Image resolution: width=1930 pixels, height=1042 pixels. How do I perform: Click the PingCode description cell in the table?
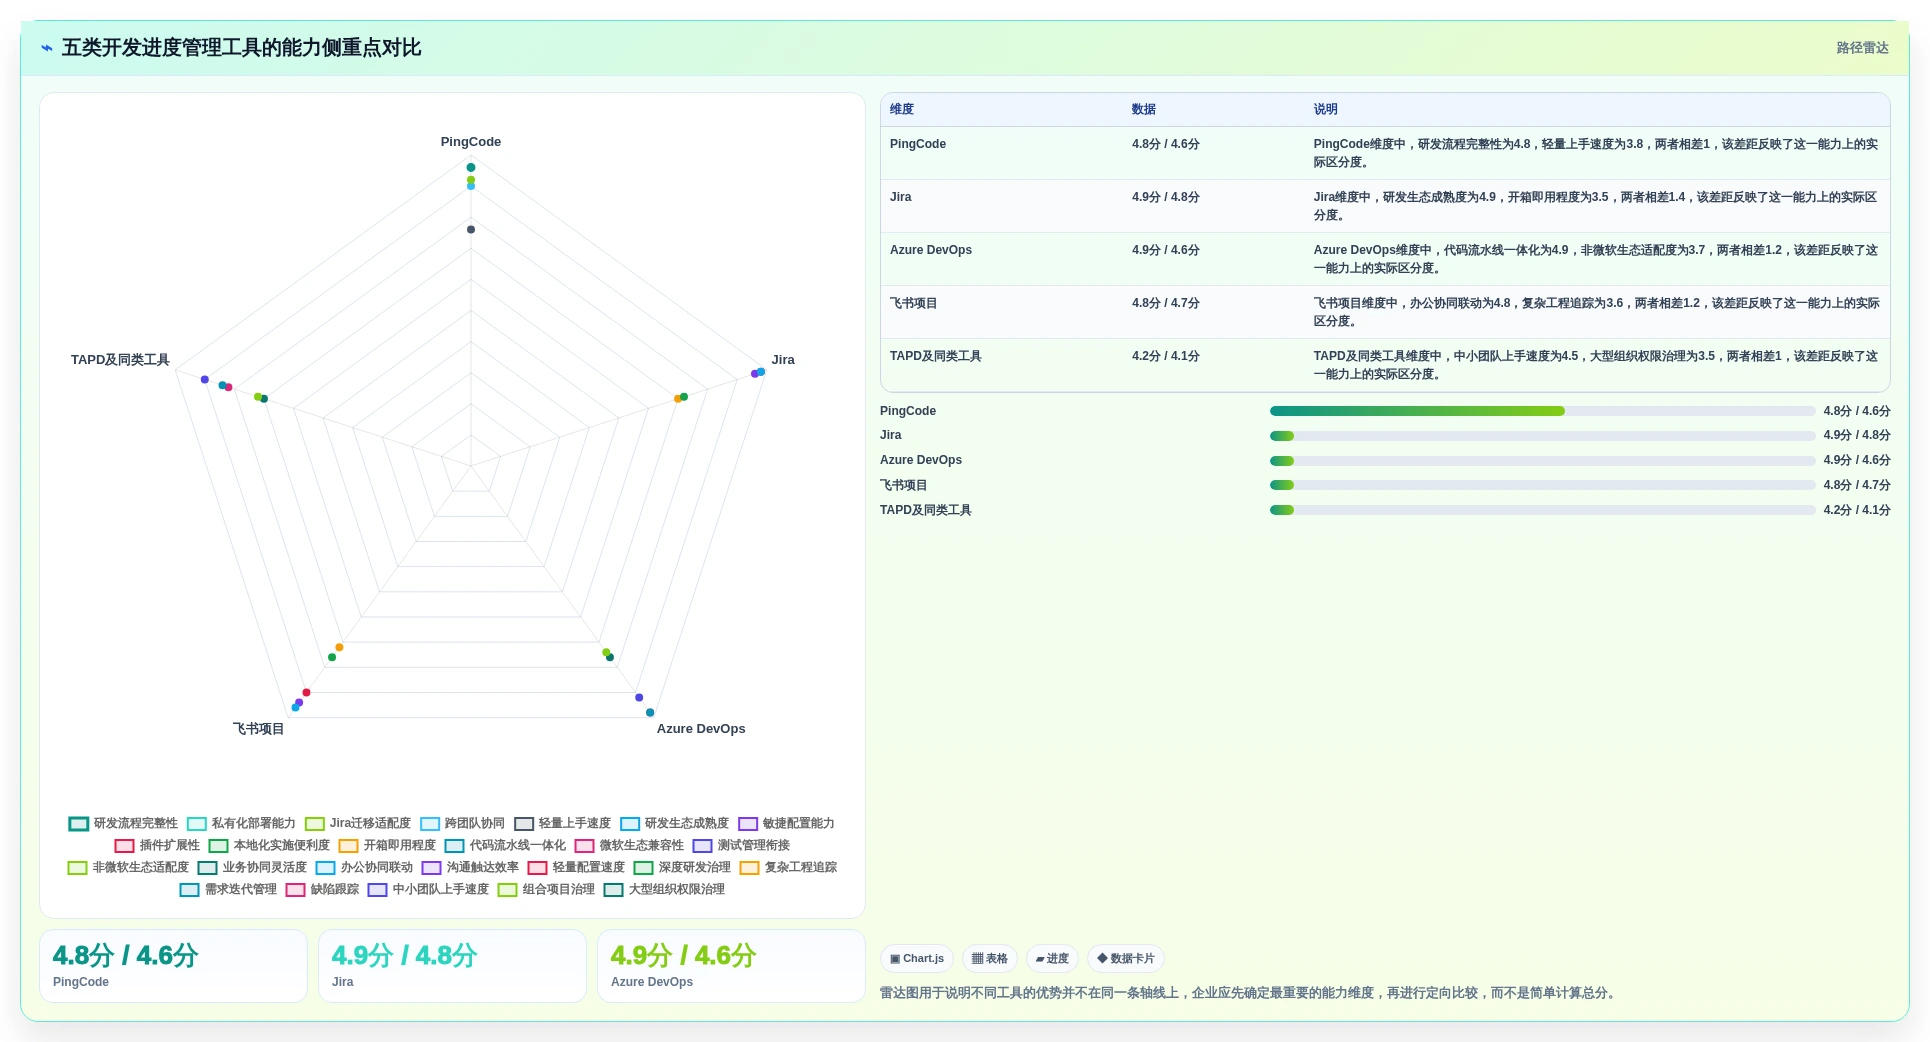click(x=1596, y=153)
